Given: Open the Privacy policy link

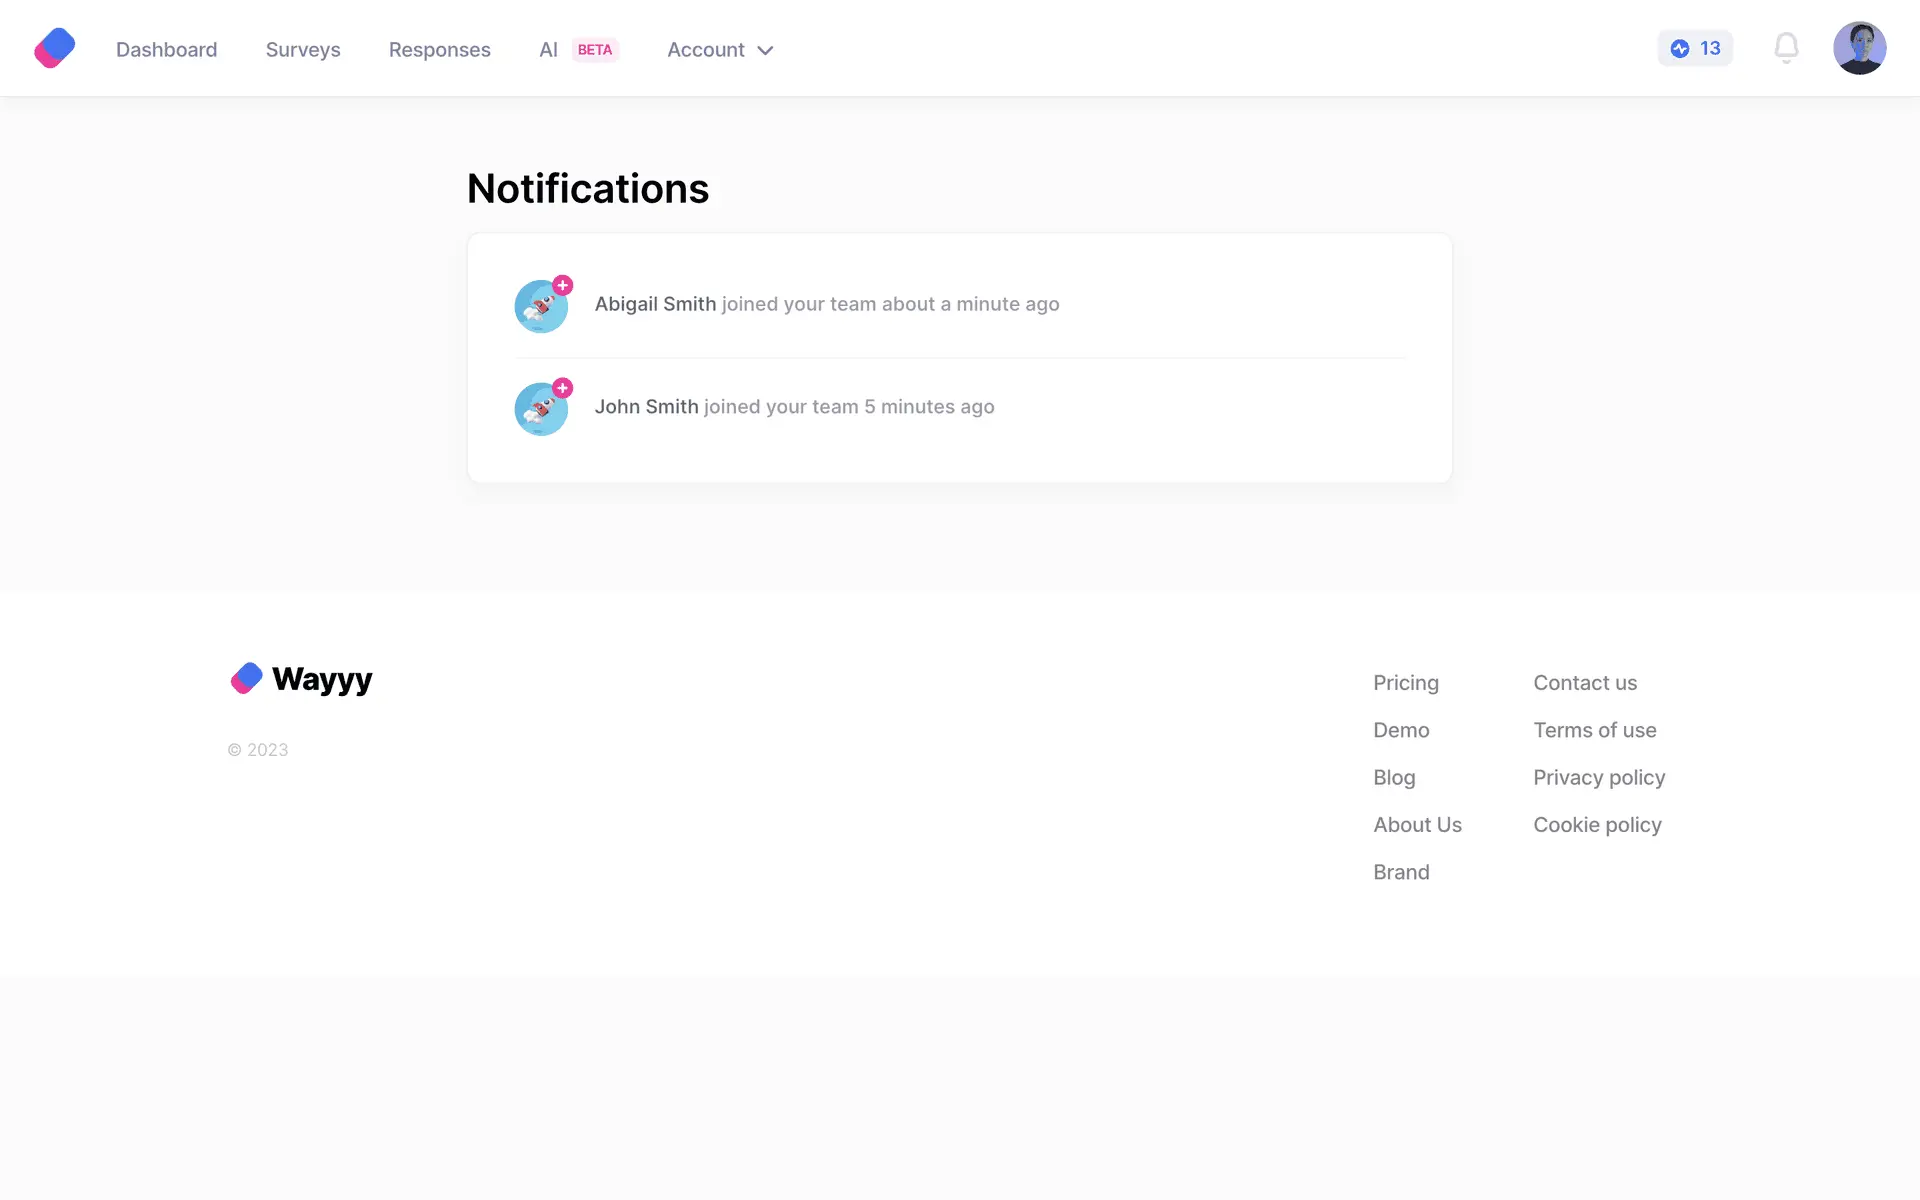Looking at the screenshot, I should coord(1599,778).
